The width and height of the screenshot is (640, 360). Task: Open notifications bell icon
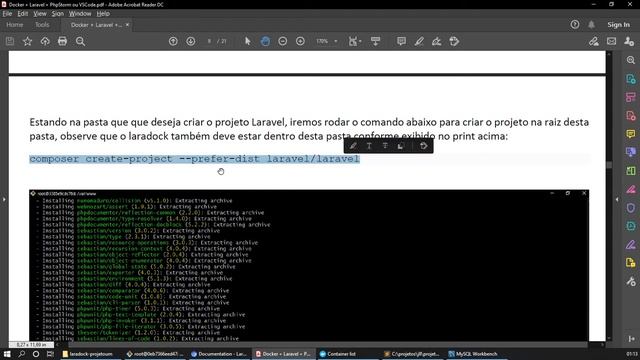[591, 24]
